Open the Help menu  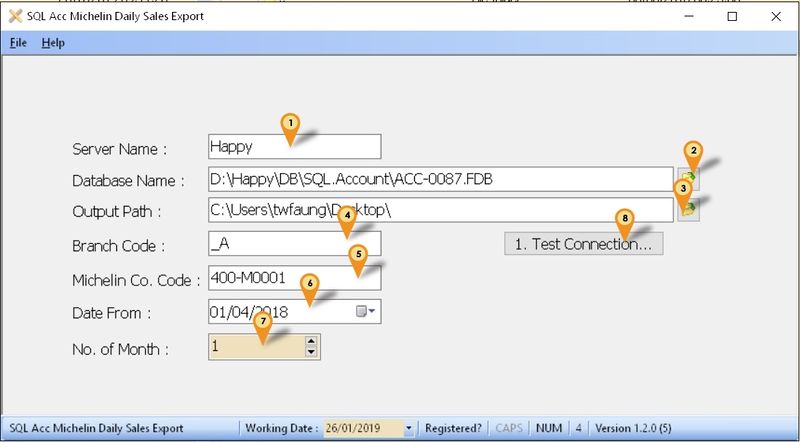coord(53,43)
